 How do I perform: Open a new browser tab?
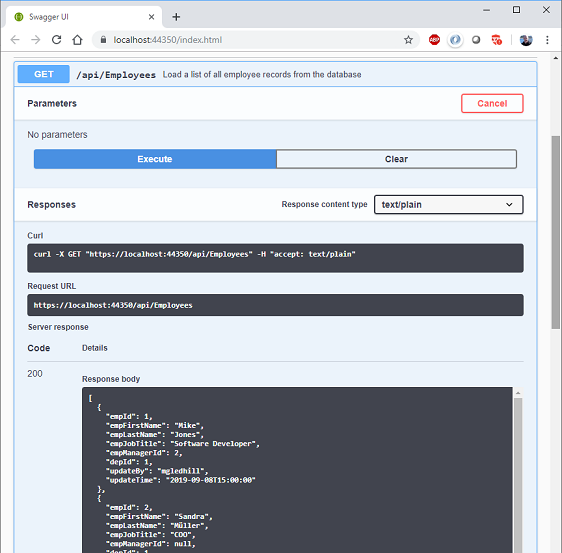coord(176,17)
